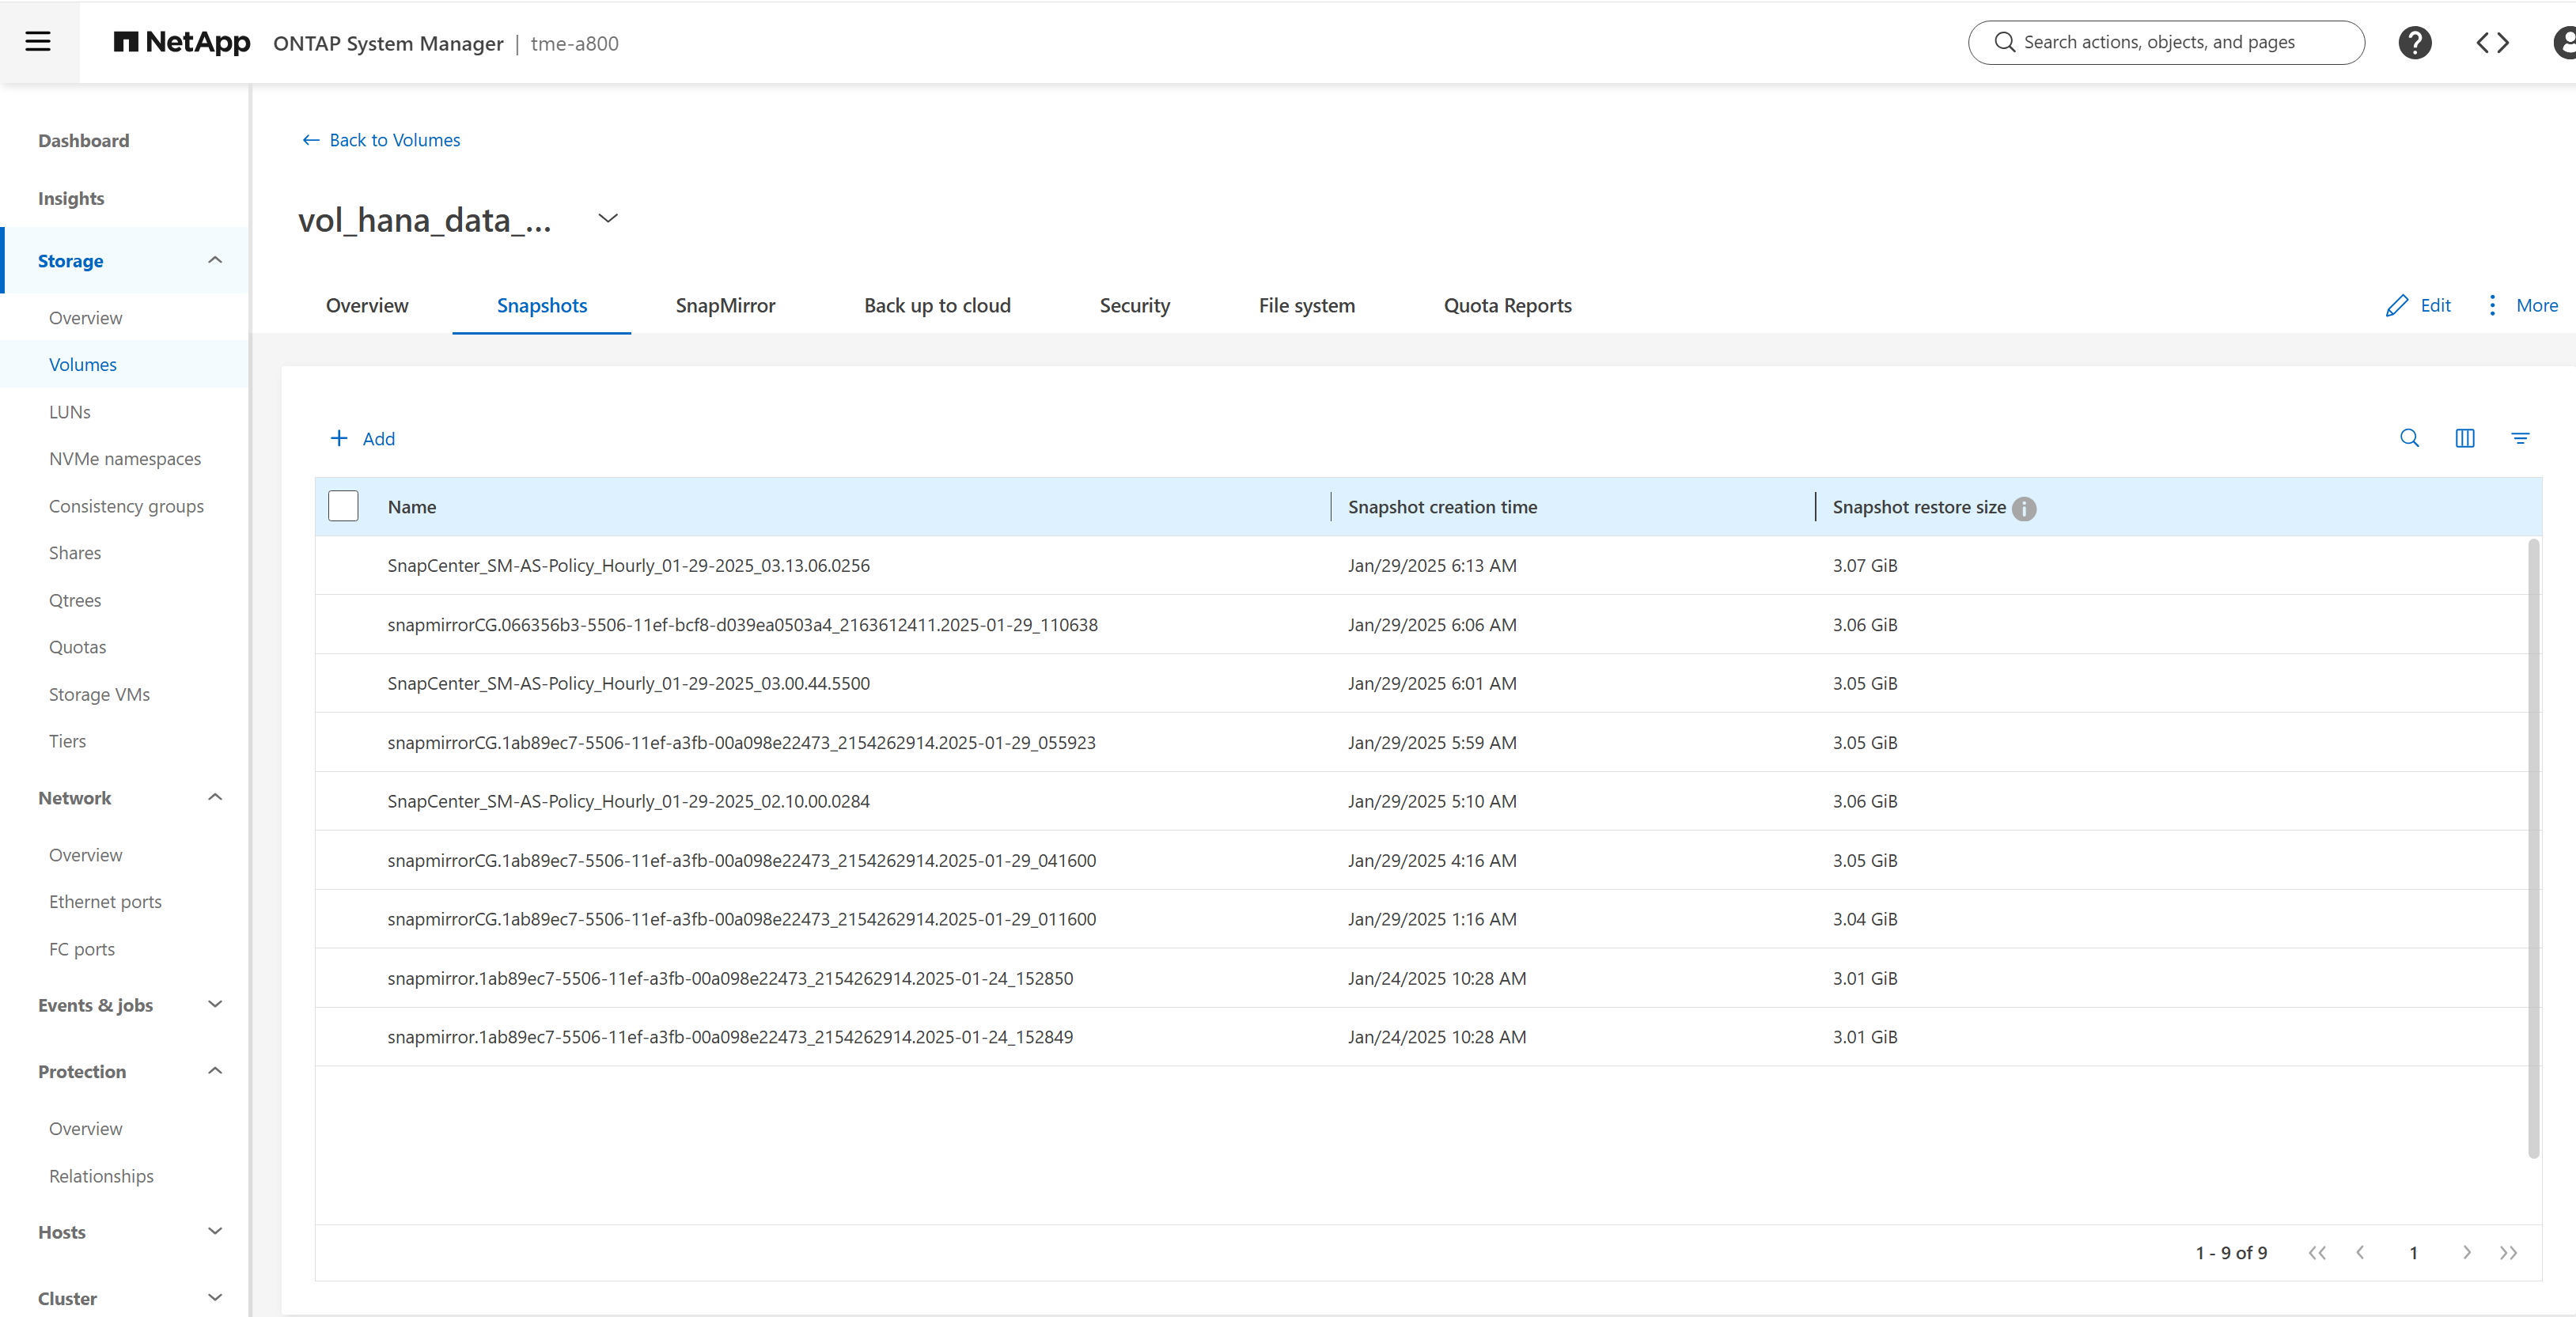
Task: Open the API log code icon
Action: pyautogui.click(x=2492, y=42)
